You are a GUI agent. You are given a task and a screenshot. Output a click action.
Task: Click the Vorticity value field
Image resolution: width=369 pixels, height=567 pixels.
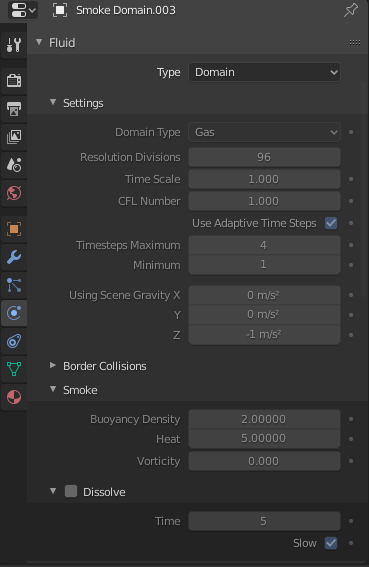tap(264, 461)
